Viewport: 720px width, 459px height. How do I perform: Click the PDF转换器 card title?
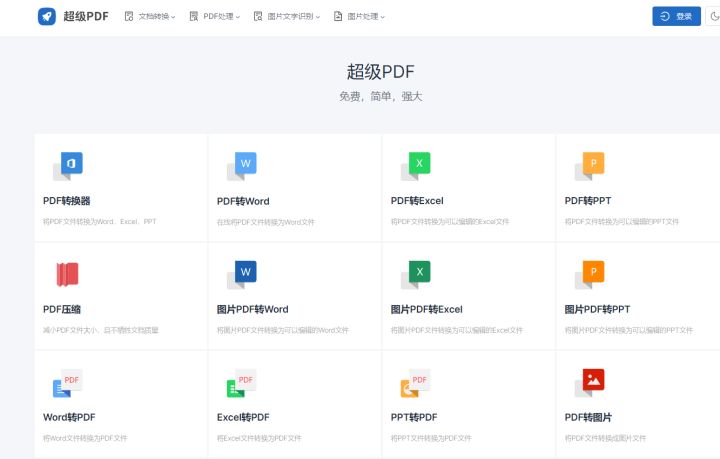67,201
